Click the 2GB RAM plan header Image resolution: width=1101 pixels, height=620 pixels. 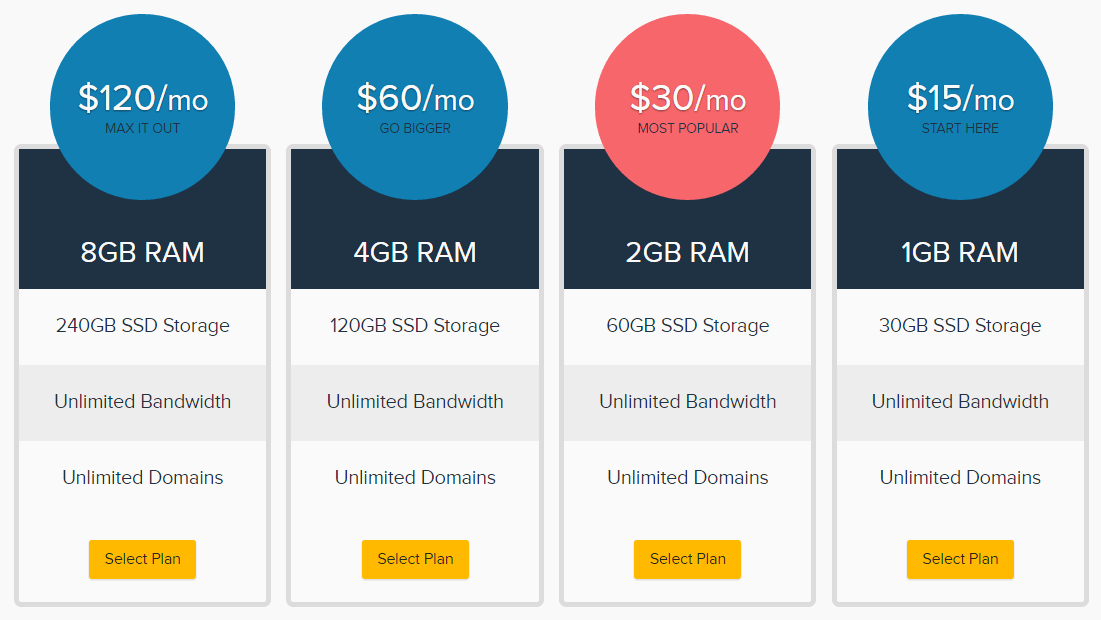click(x=687, y=252)
